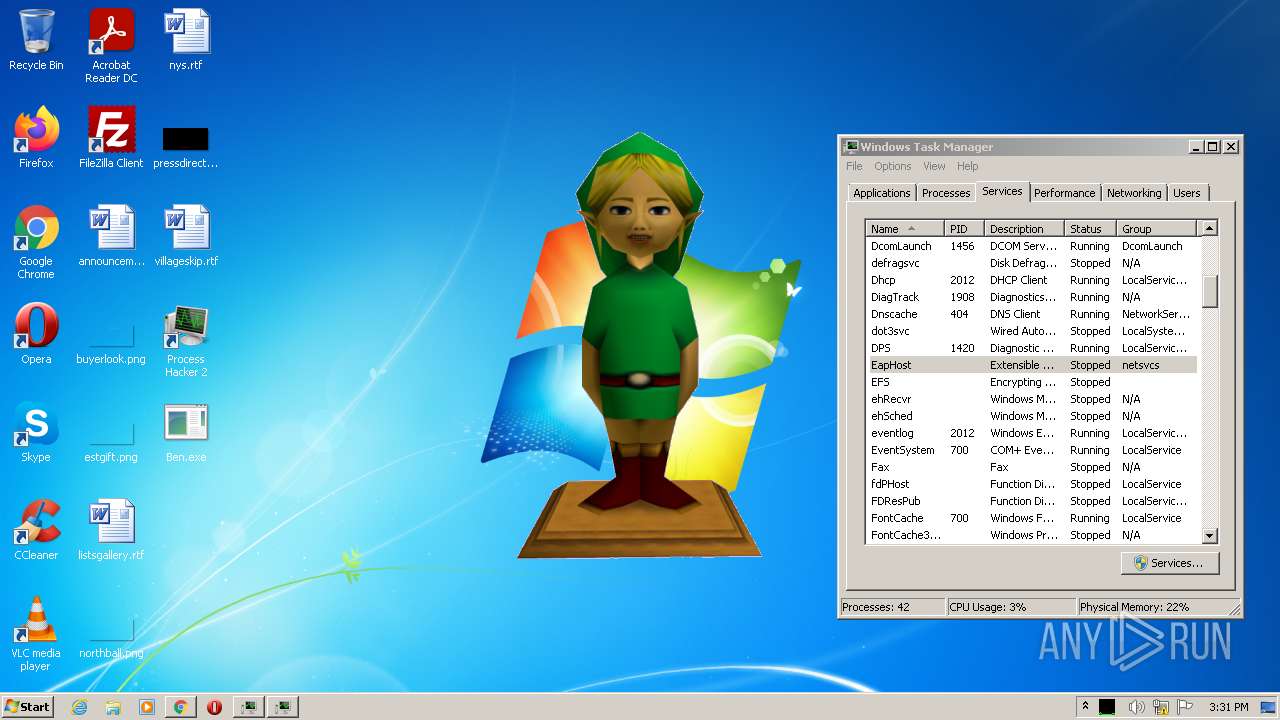Screen dimensions: 1280x720
Task: Select villageskip.rtf document
Action: pos(186,237)
